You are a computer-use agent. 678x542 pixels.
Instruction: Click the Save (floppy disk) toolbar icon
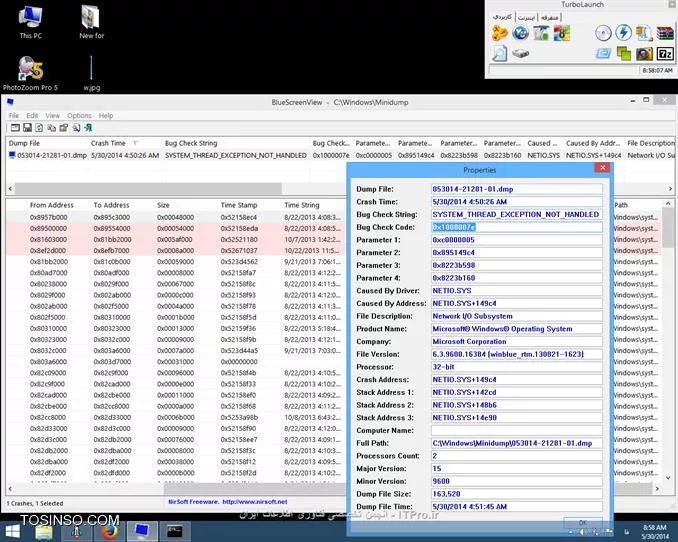click(x=27, y=128)
